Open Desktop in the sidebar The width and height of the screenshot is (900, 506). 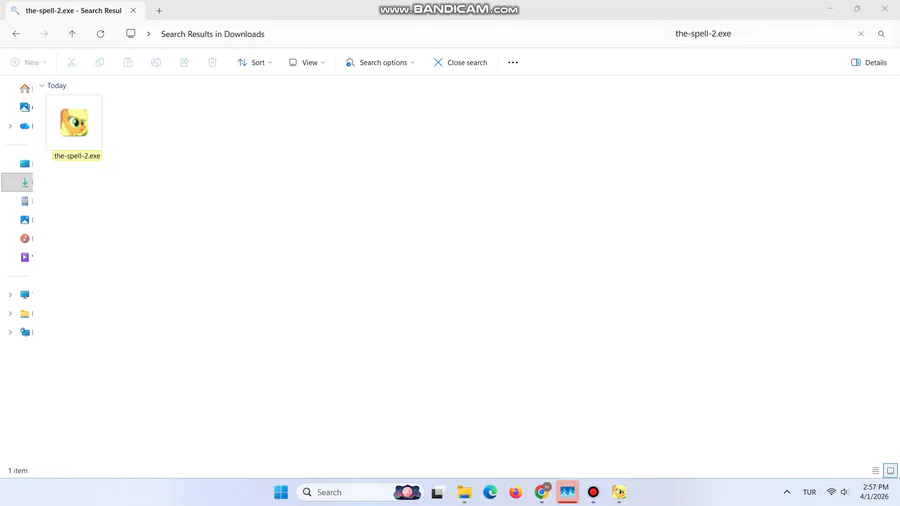pyautogui.click(x=25, y=164)
